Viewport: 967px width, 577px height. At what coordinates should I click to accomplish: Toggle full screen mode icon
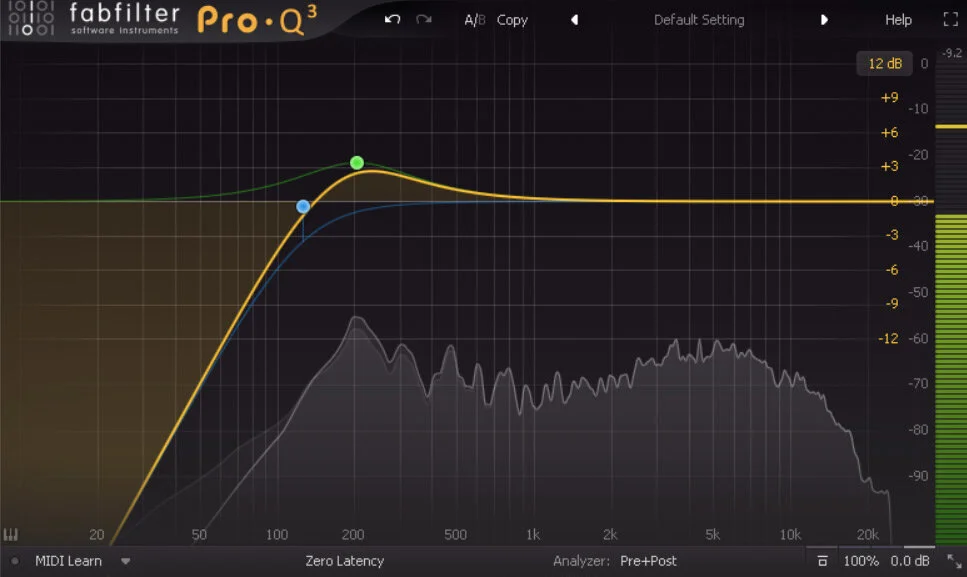pos(951,18)
